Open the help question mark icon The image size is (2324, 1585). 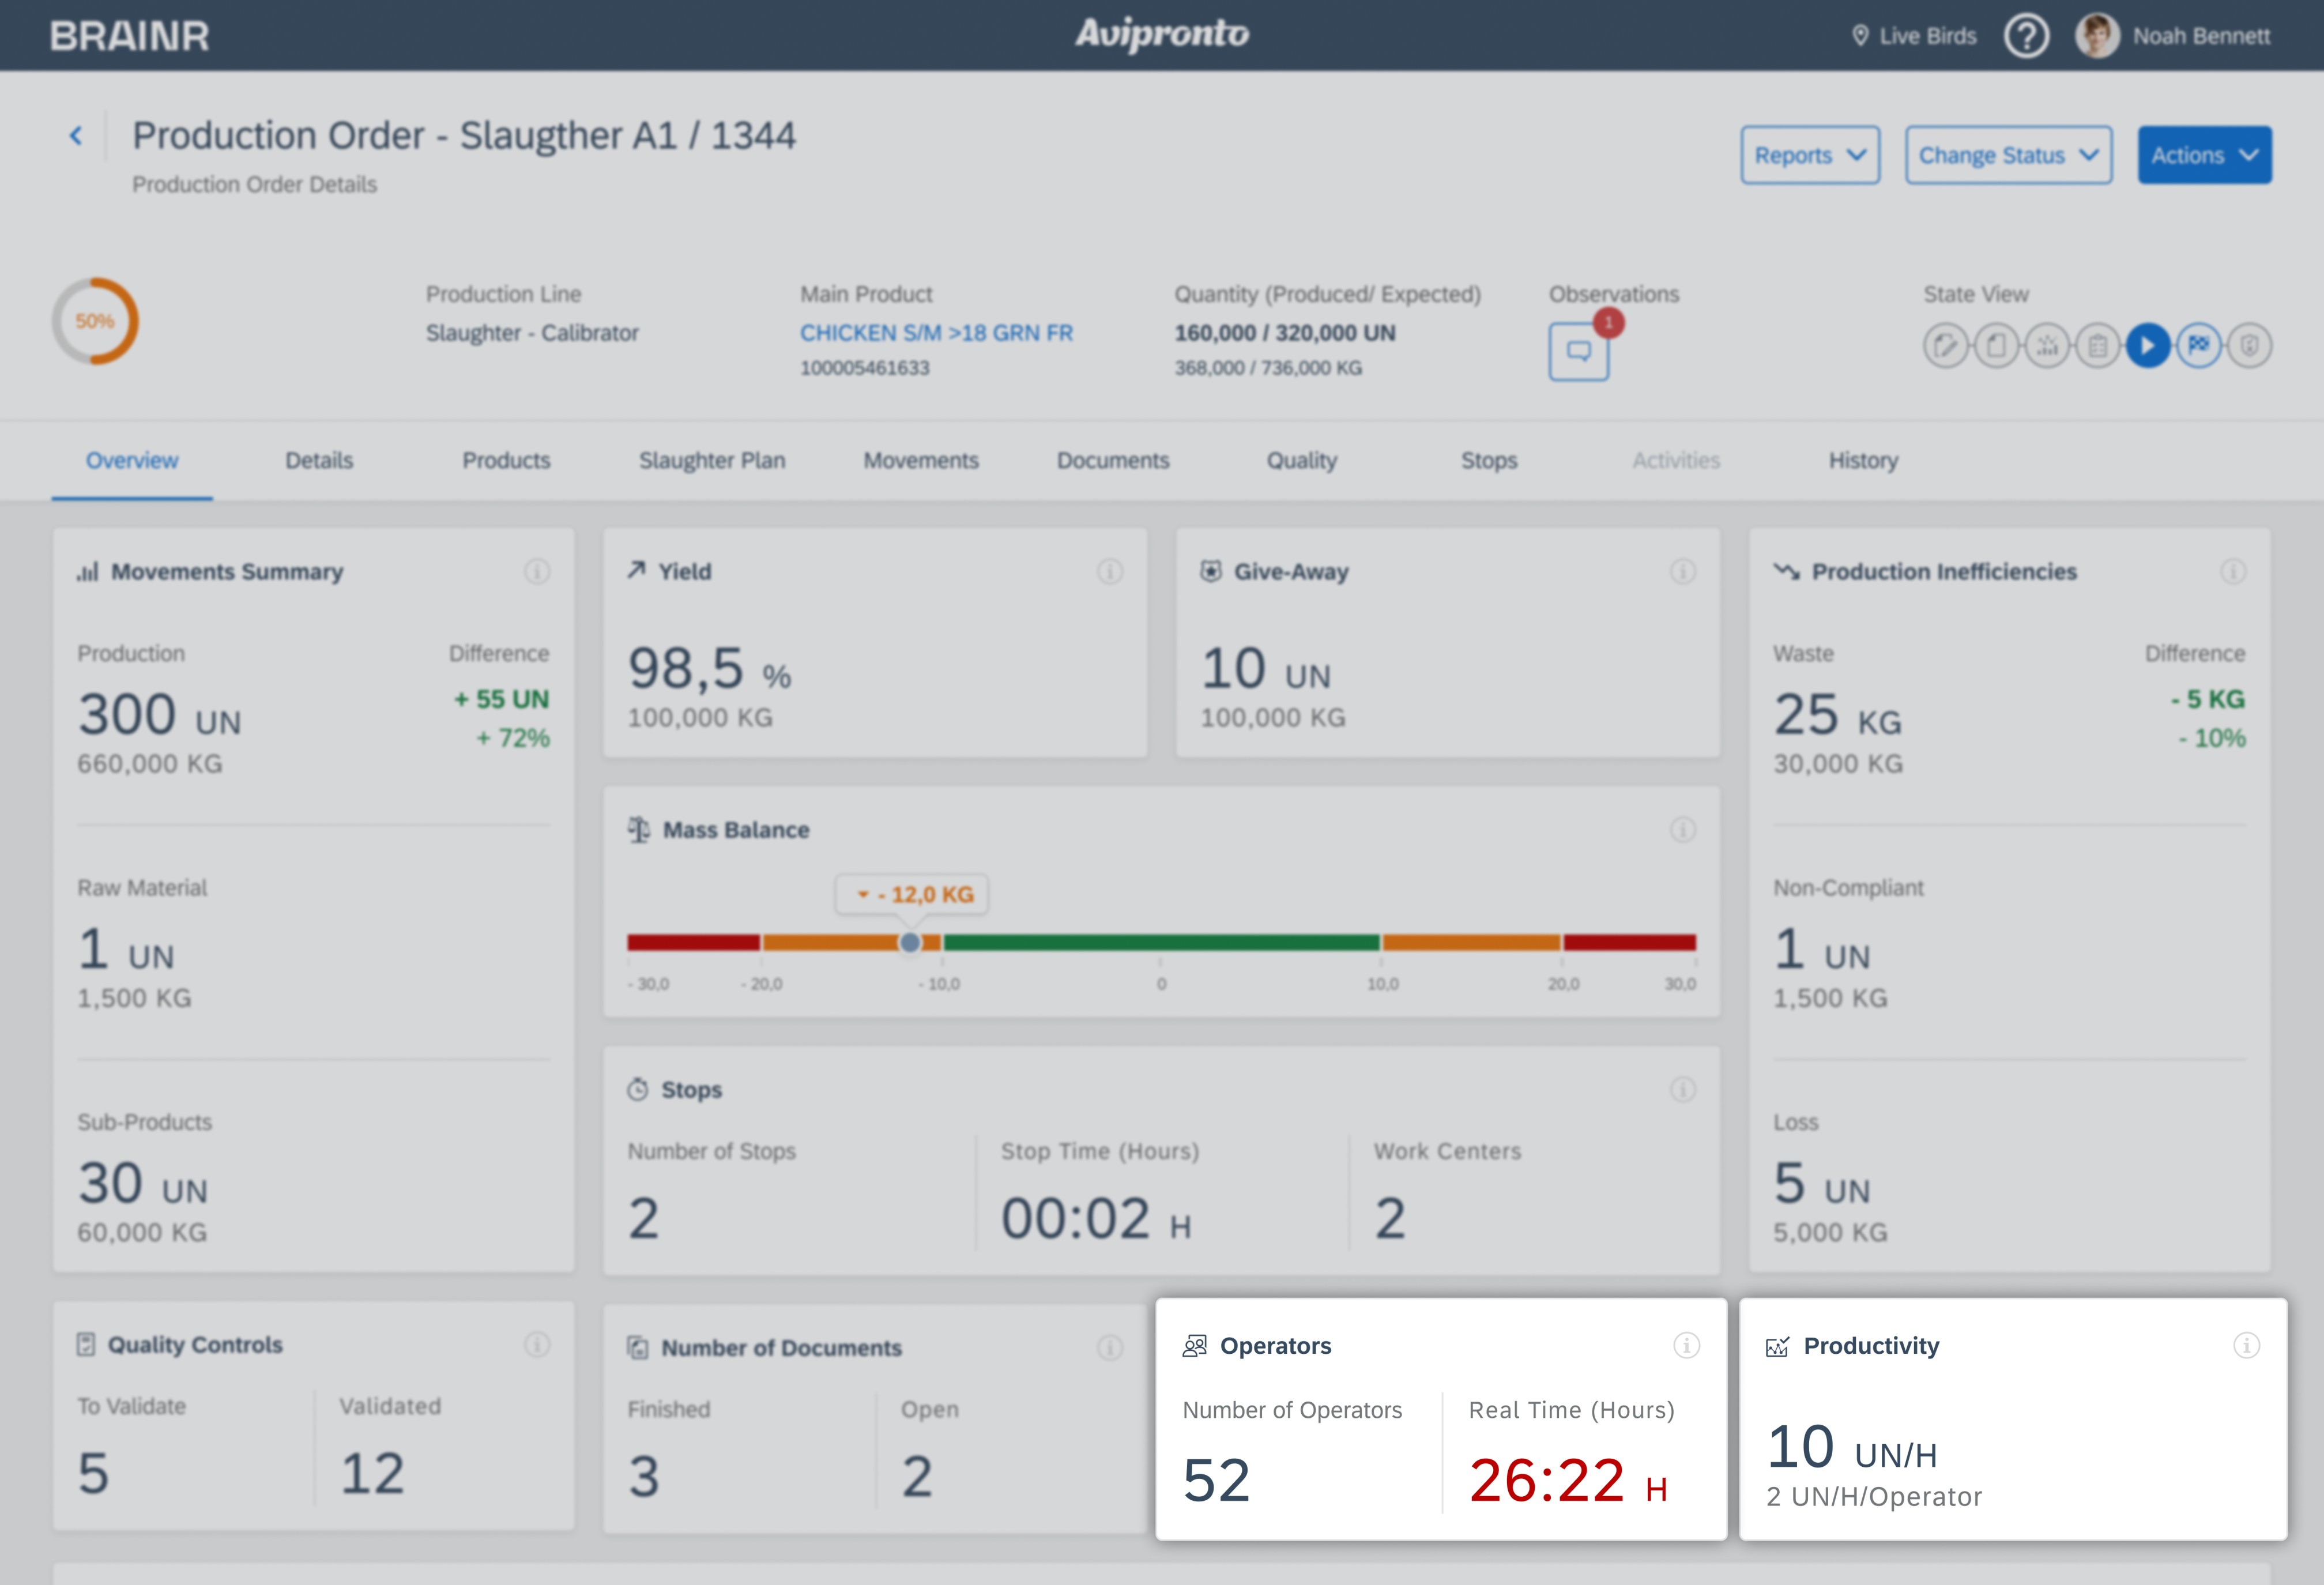click(2026, 37)
